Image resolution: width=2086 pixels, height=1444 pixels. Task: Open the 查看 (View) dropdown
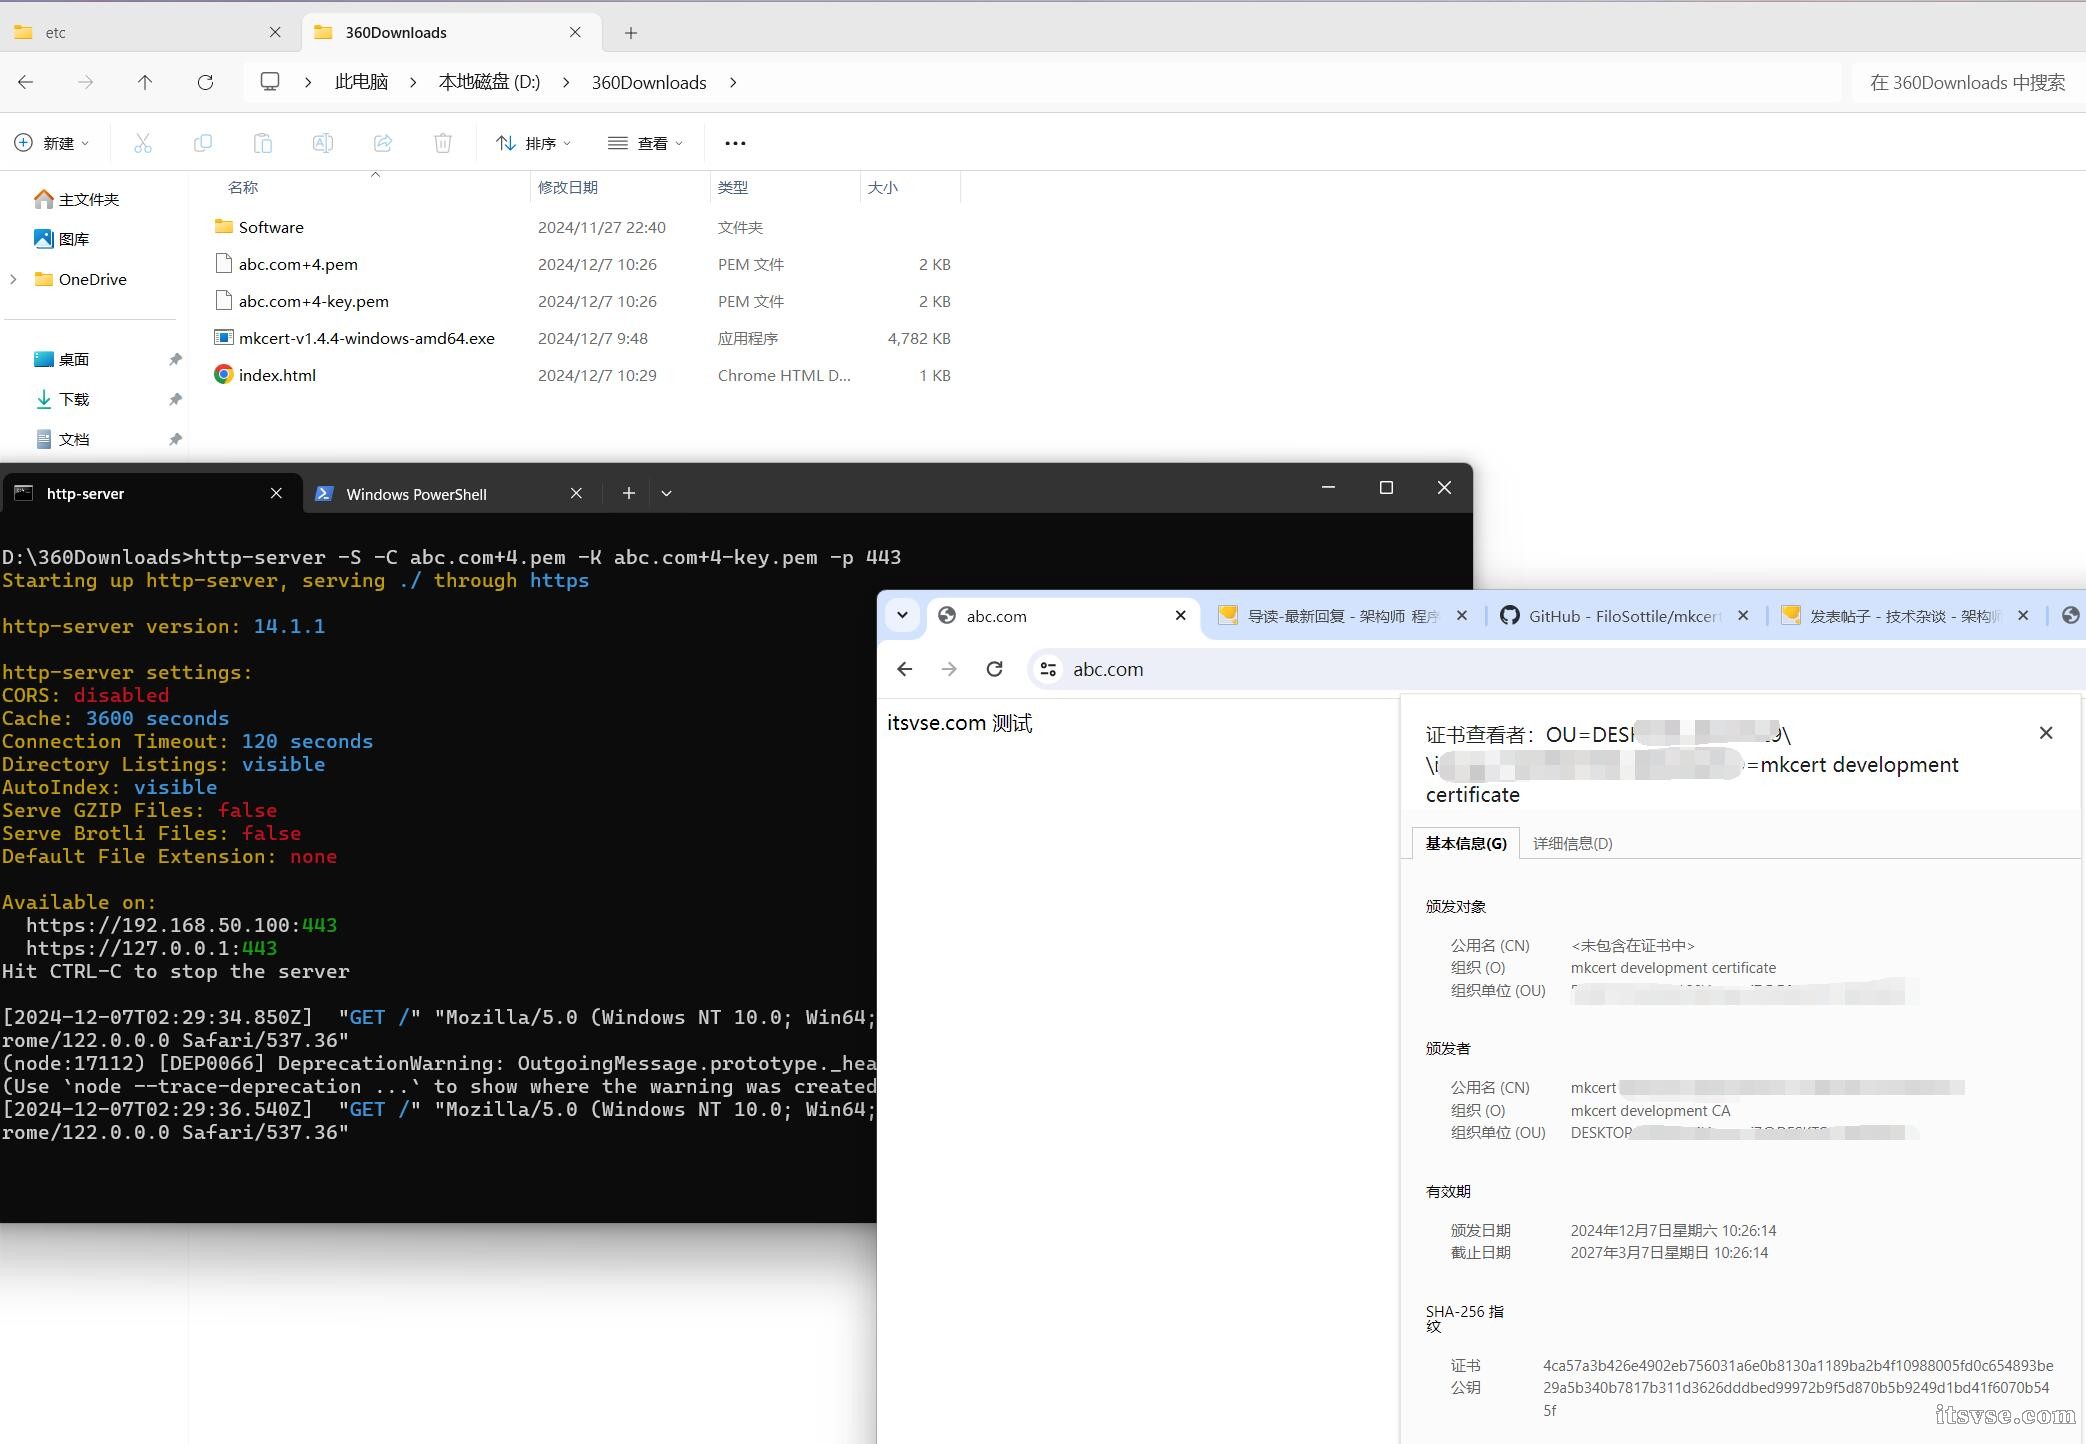[646, 143]
